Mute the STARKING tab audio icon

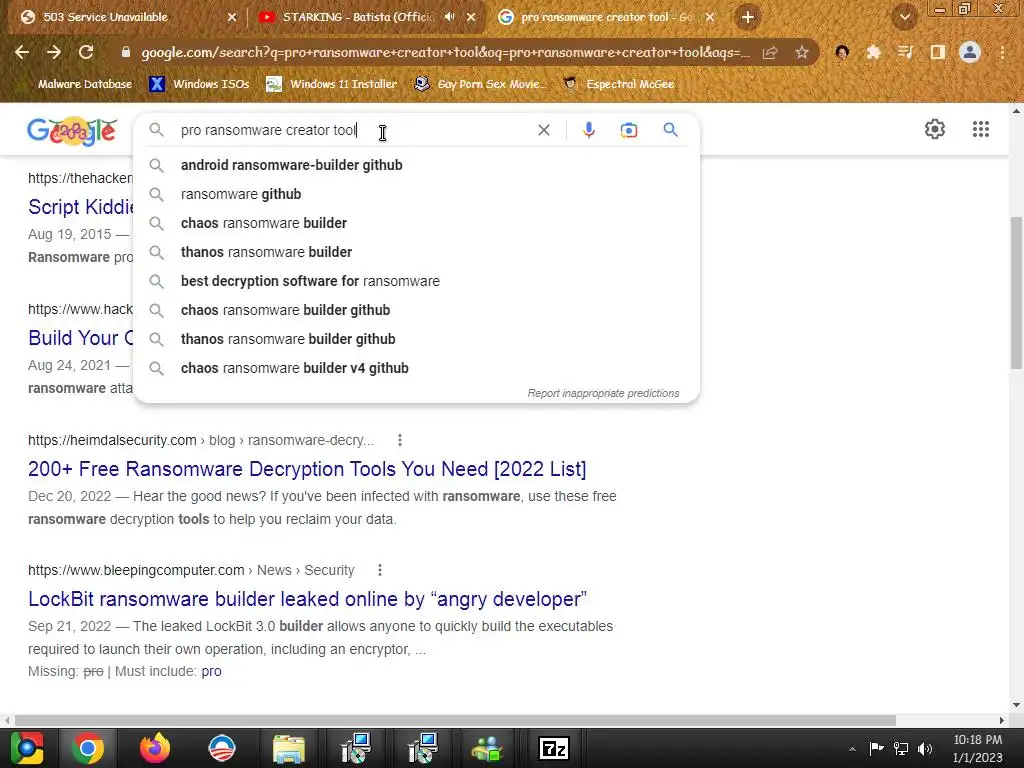coord(449,17)
